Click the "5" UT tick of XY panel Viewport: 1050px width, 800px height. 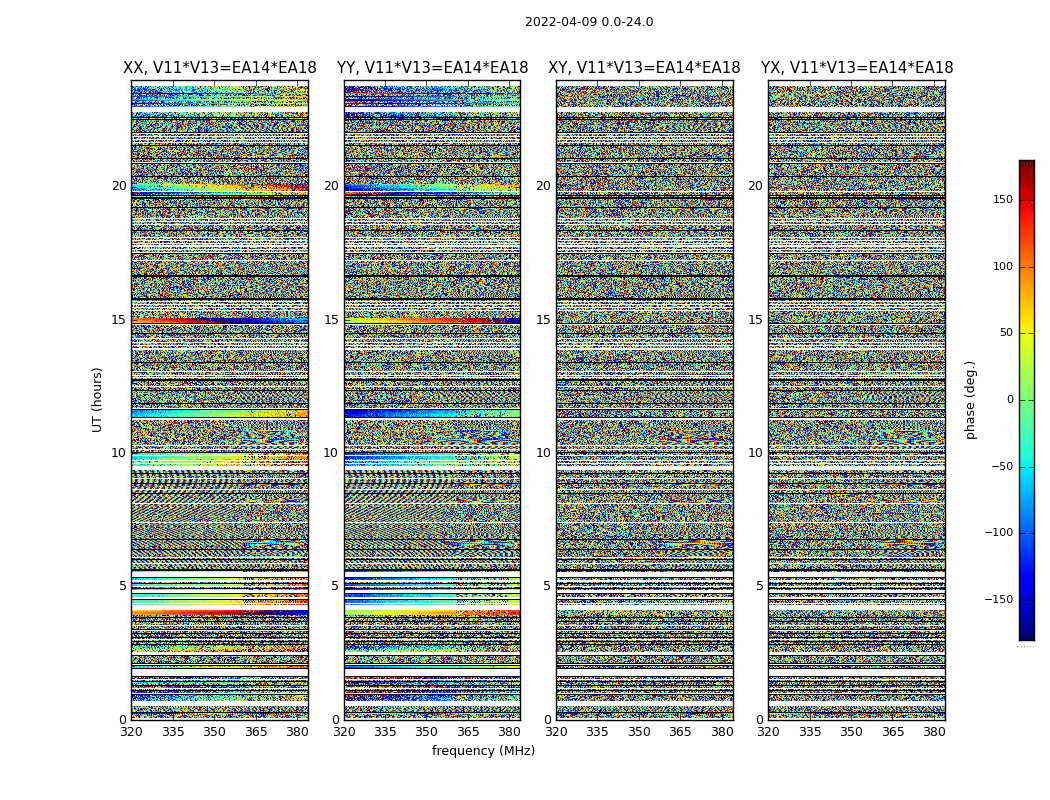[x=546, y=586]
